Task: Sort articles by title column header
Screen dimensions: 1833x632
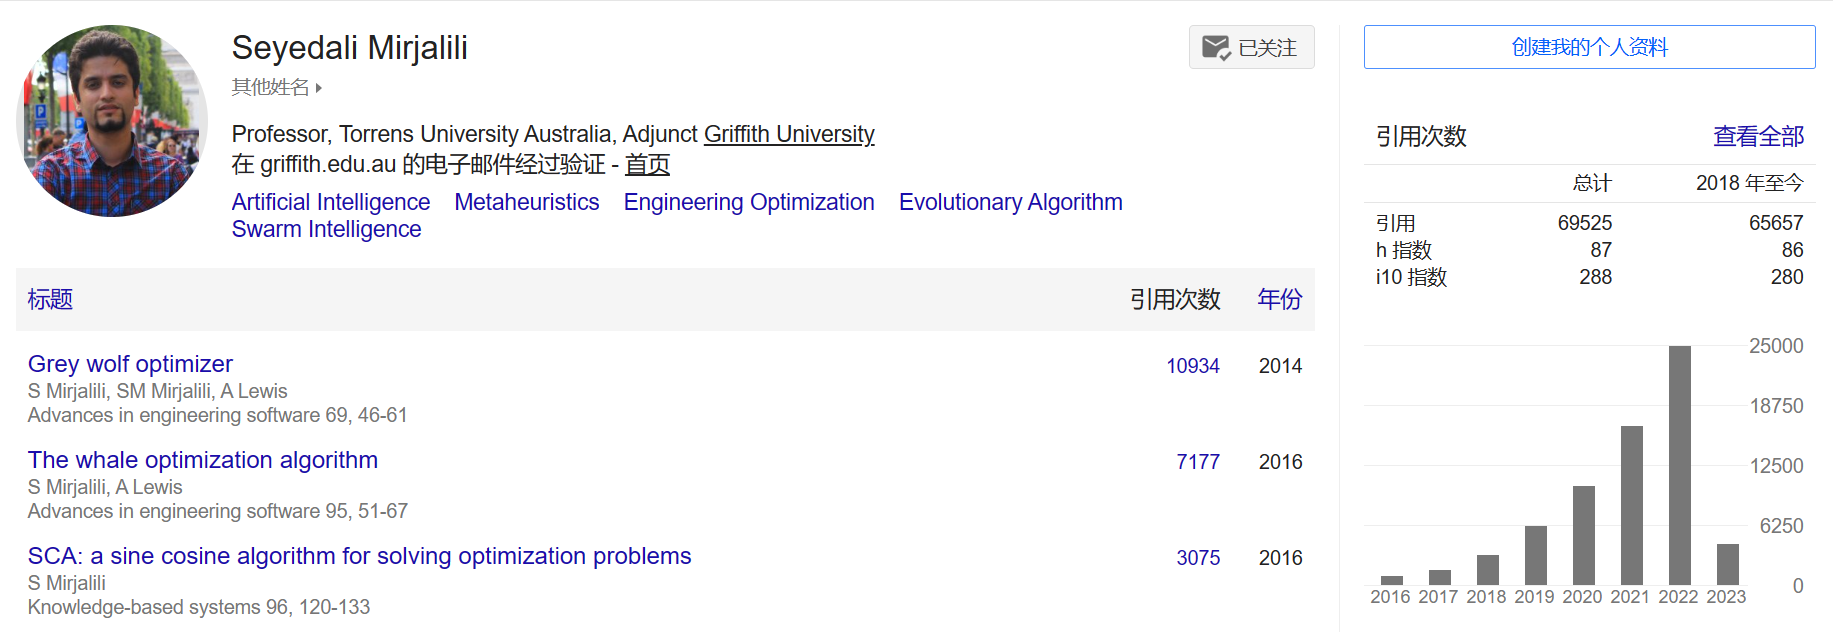Action: pos(50,299)
